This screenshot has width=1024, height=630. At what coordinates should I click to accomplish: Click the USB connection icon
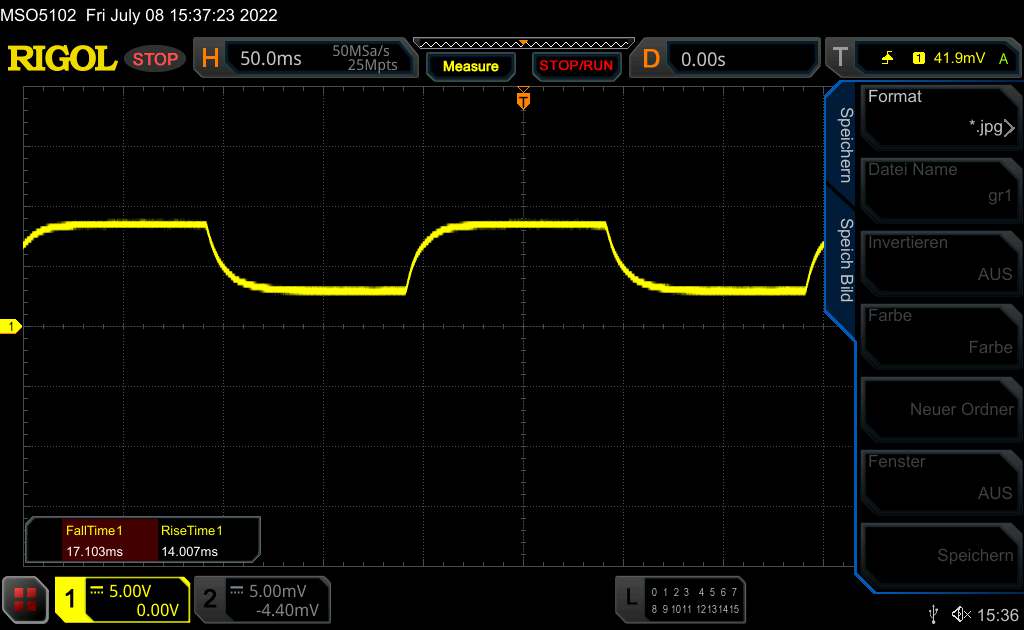tap(934, 613)
